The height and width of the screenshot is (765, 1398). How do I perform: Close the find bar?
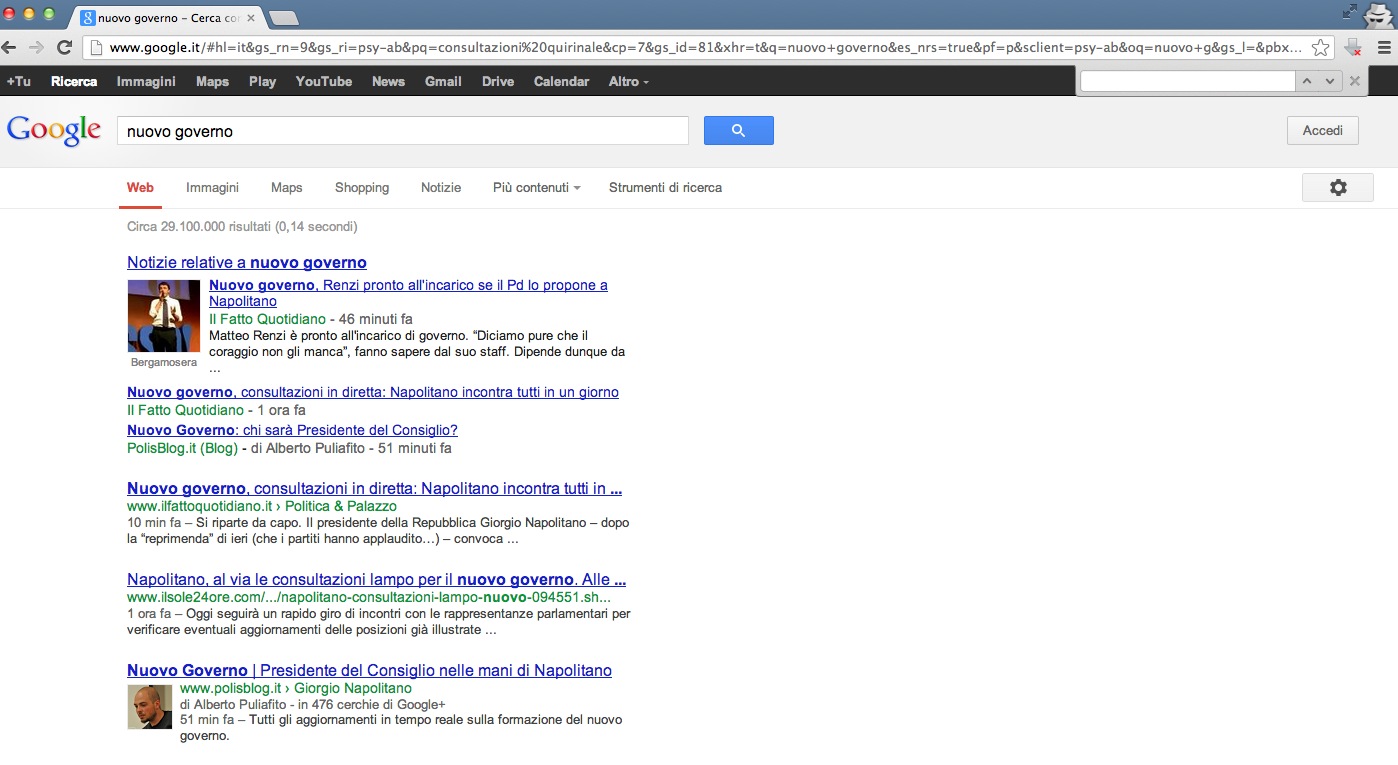point(1355,82)
